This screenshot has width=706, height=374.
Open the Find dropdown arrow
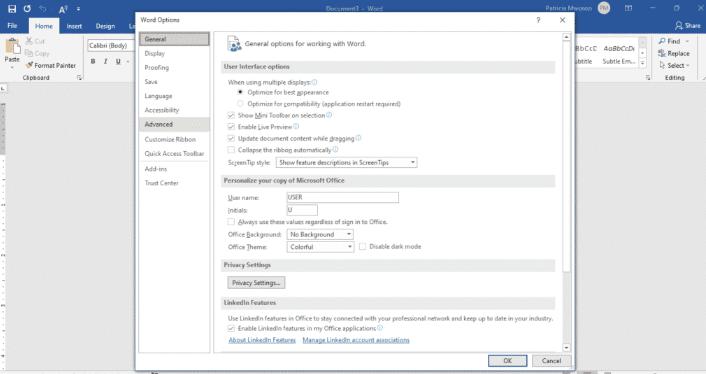click(x=687, y=41)
